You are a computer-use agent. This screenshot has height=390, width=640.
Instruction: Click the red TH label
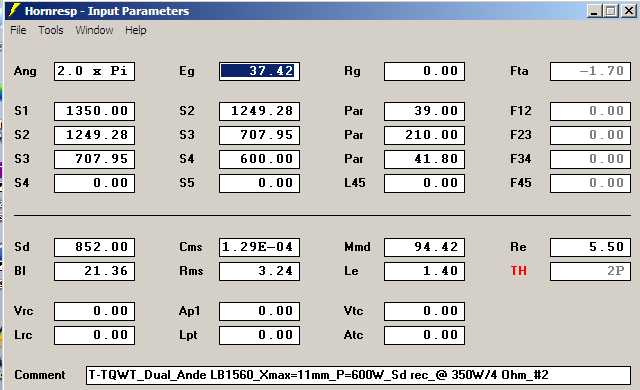coord(519,271)
